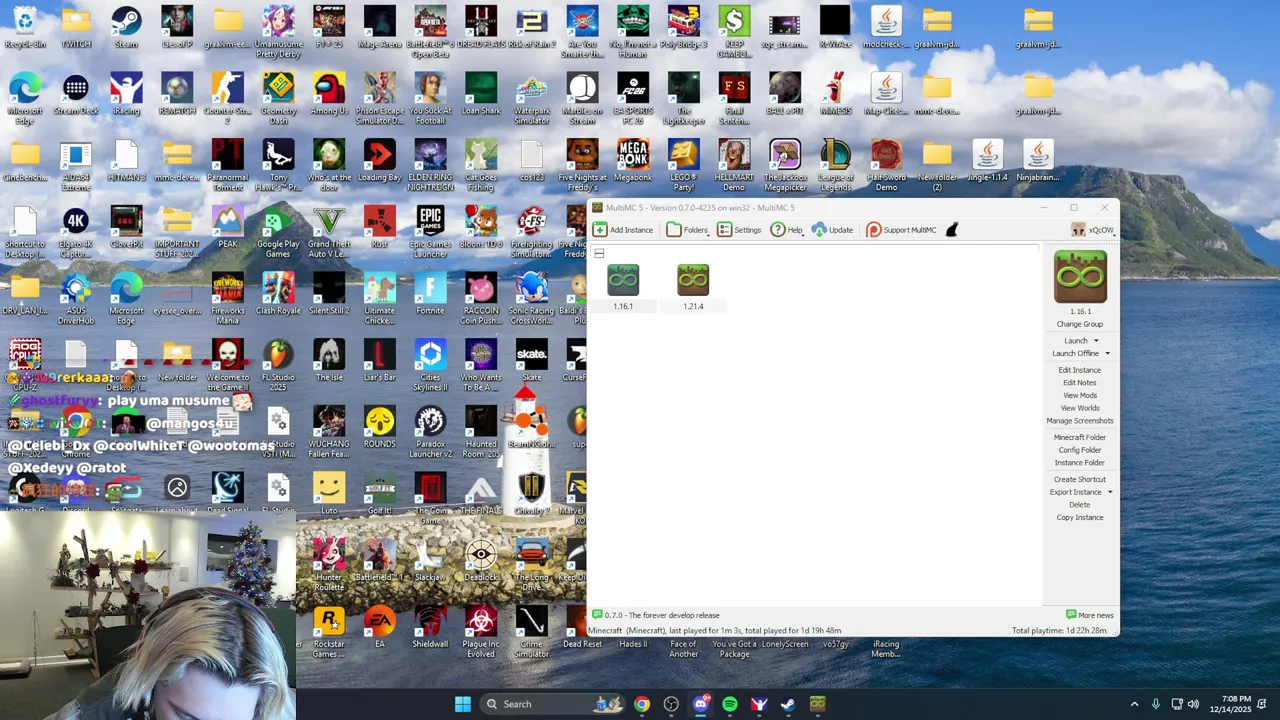
Task: Click the taskbar Search box
Action: [551, 704]
